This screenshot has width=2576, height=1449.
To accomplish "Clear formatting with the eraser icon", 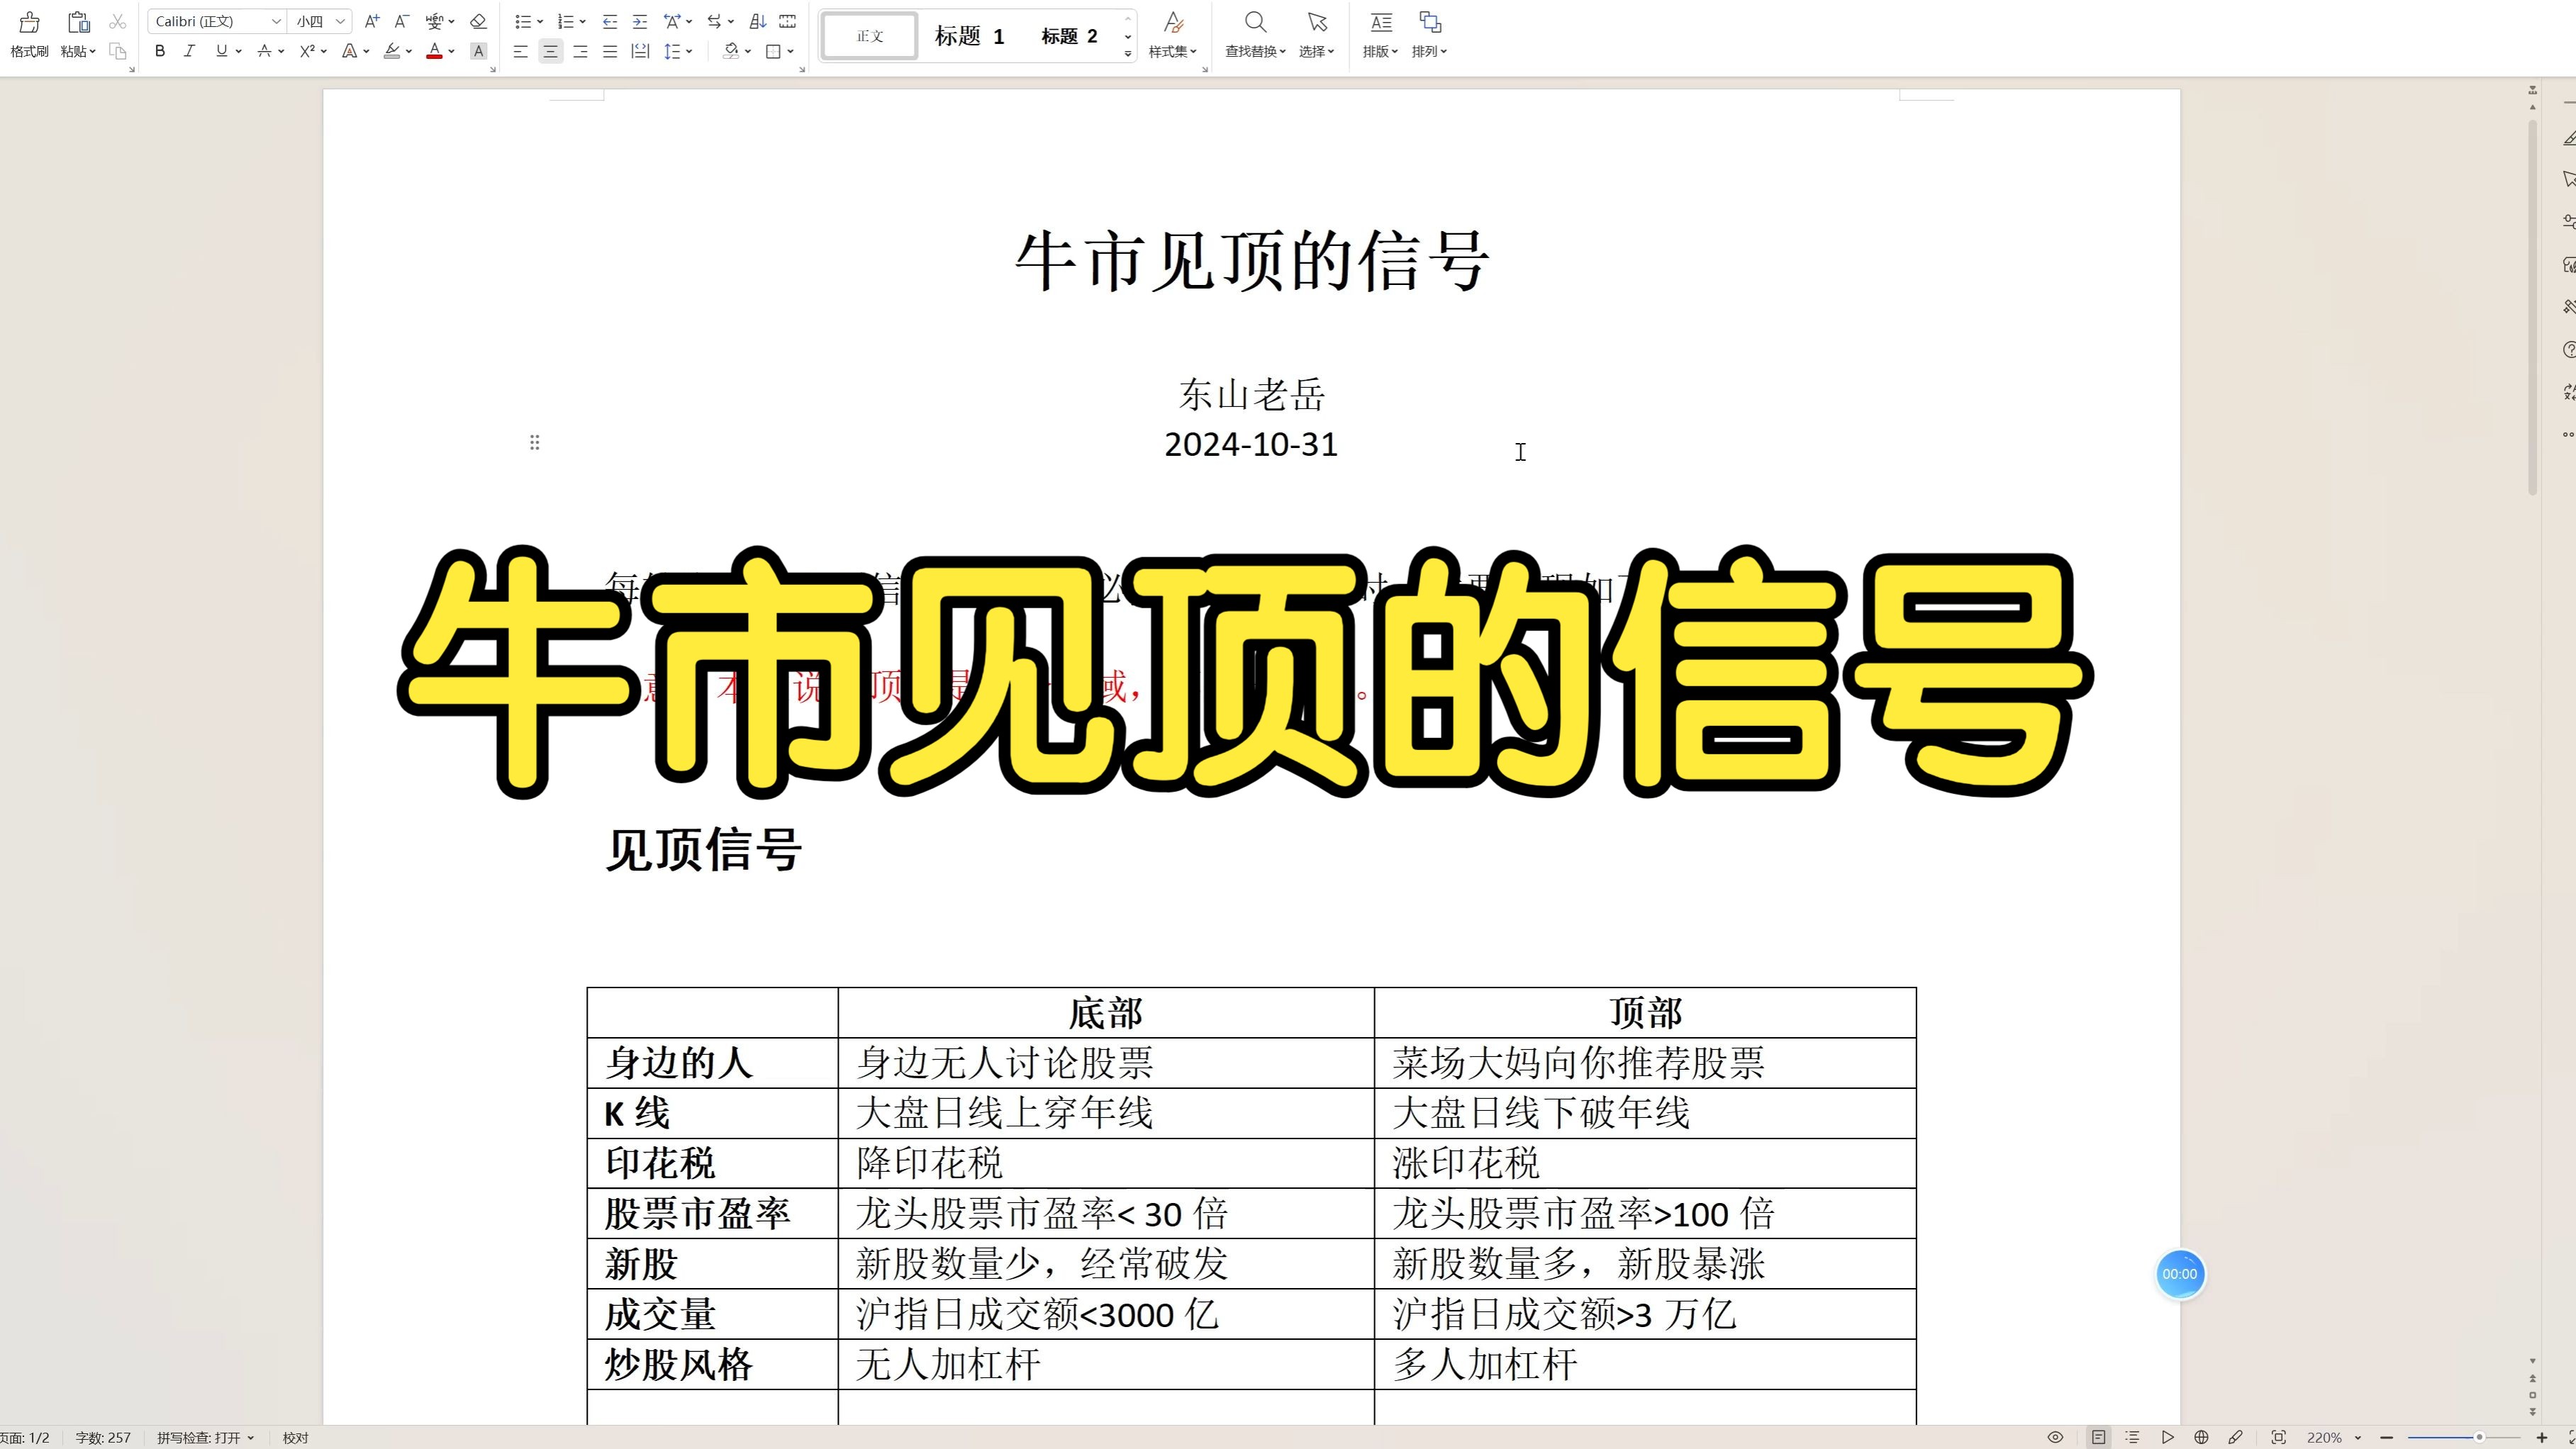I will point(478,21).
